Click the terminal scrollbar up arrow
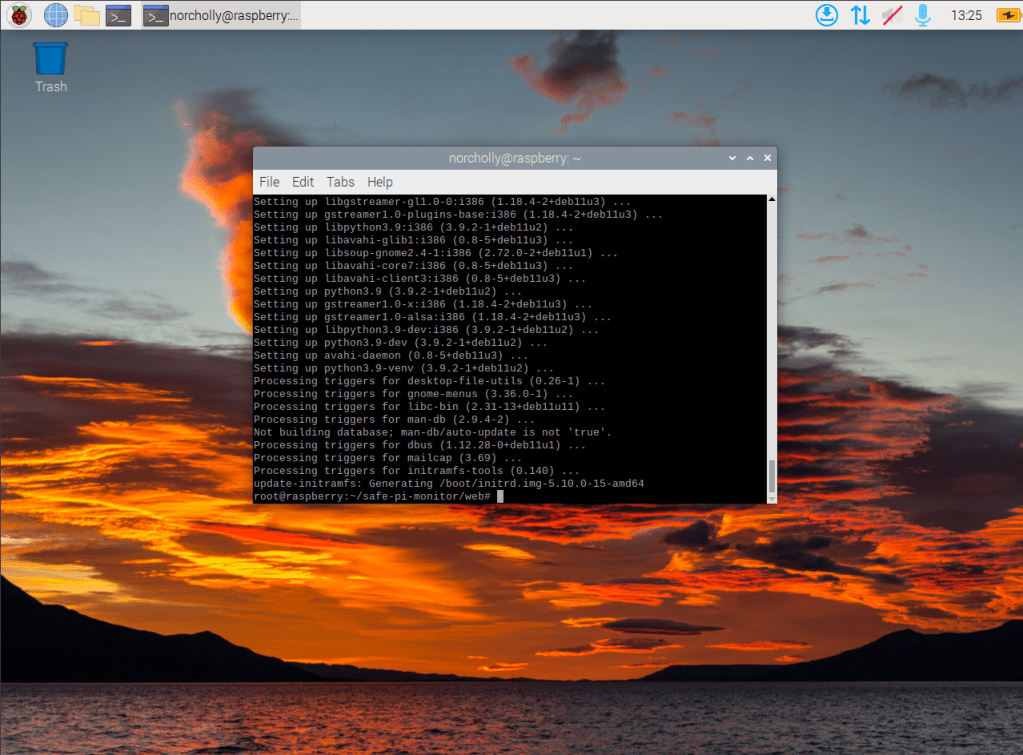Screen dimensions: 1023x755 click(x=771, y=200)
